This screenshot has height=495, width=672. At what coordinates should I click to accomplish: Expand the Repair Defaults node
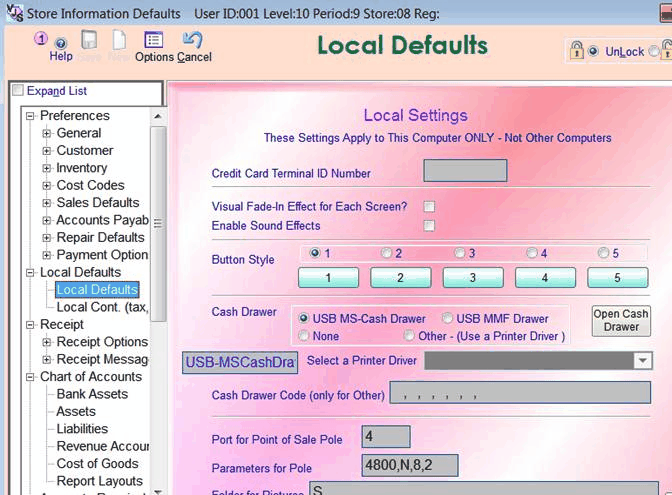[x=46, y=237]
